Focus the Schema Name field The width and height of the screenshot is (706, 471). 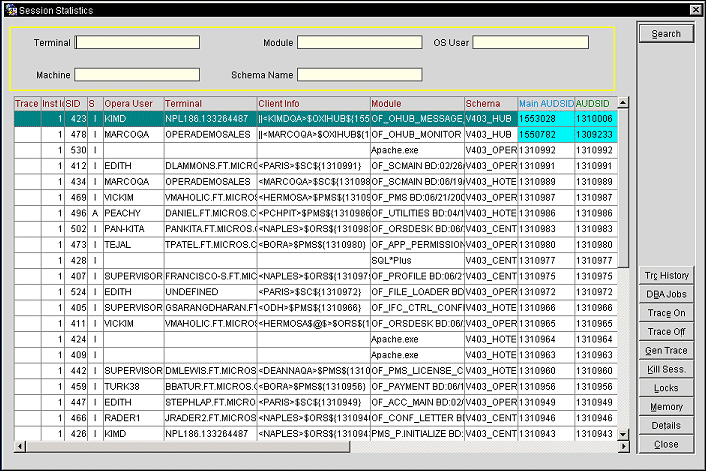[x=359, y=74]
